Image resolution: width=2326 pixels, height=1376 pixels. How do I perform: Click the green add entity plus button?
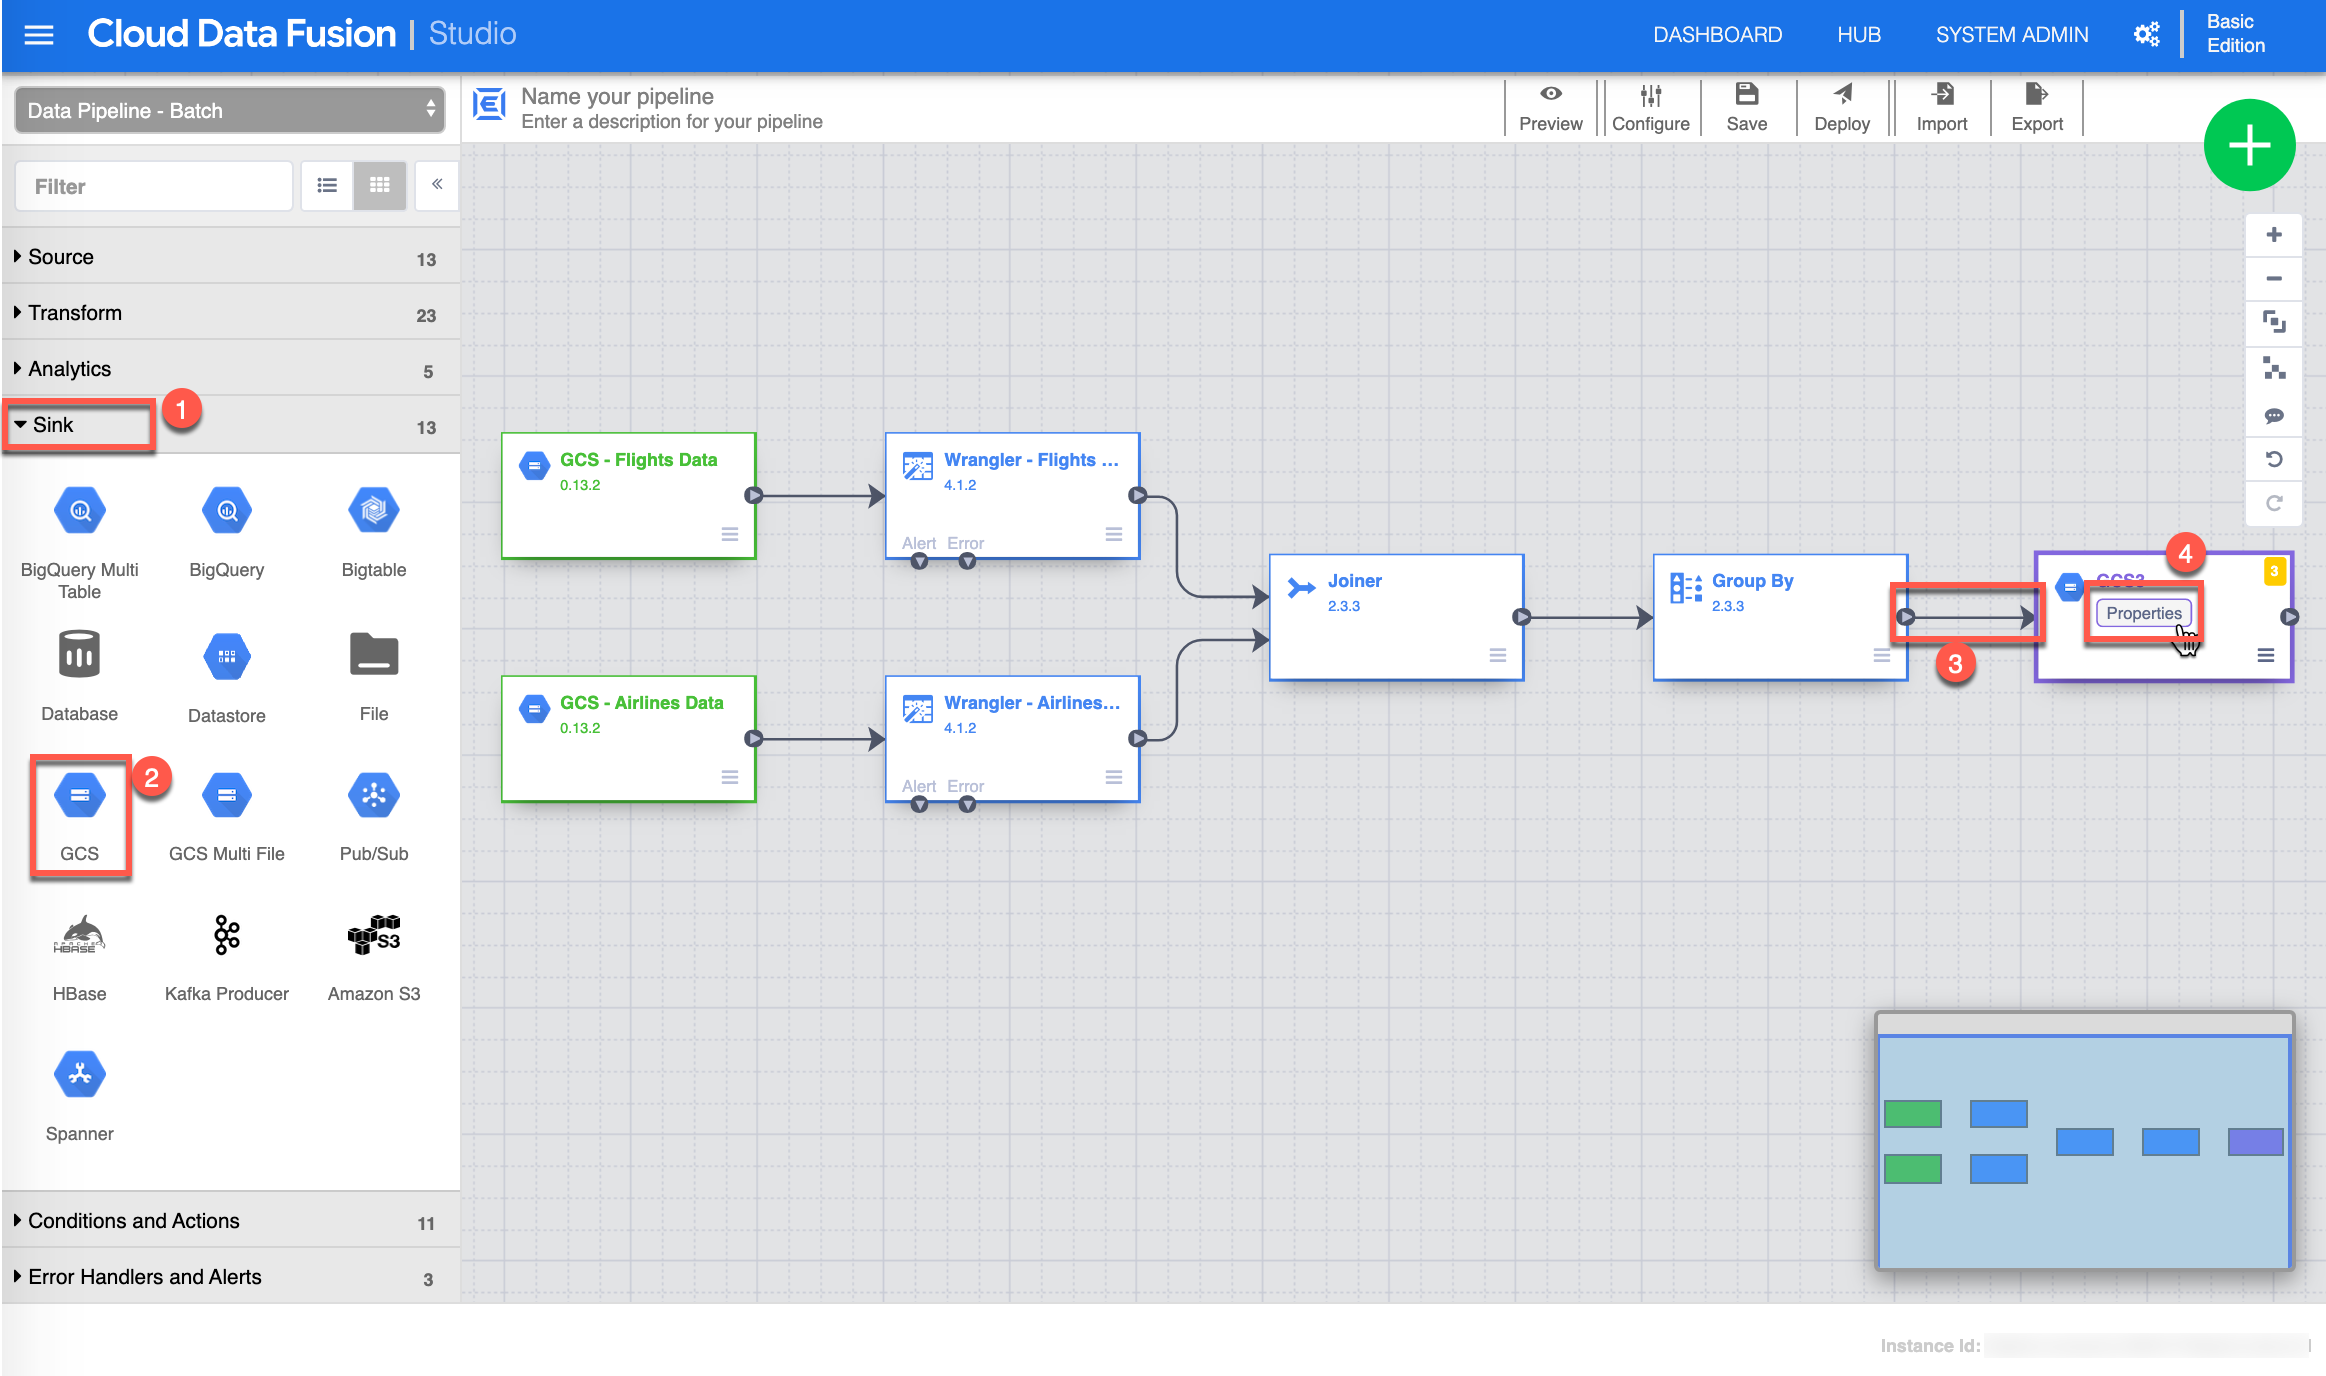[2249, 146]
